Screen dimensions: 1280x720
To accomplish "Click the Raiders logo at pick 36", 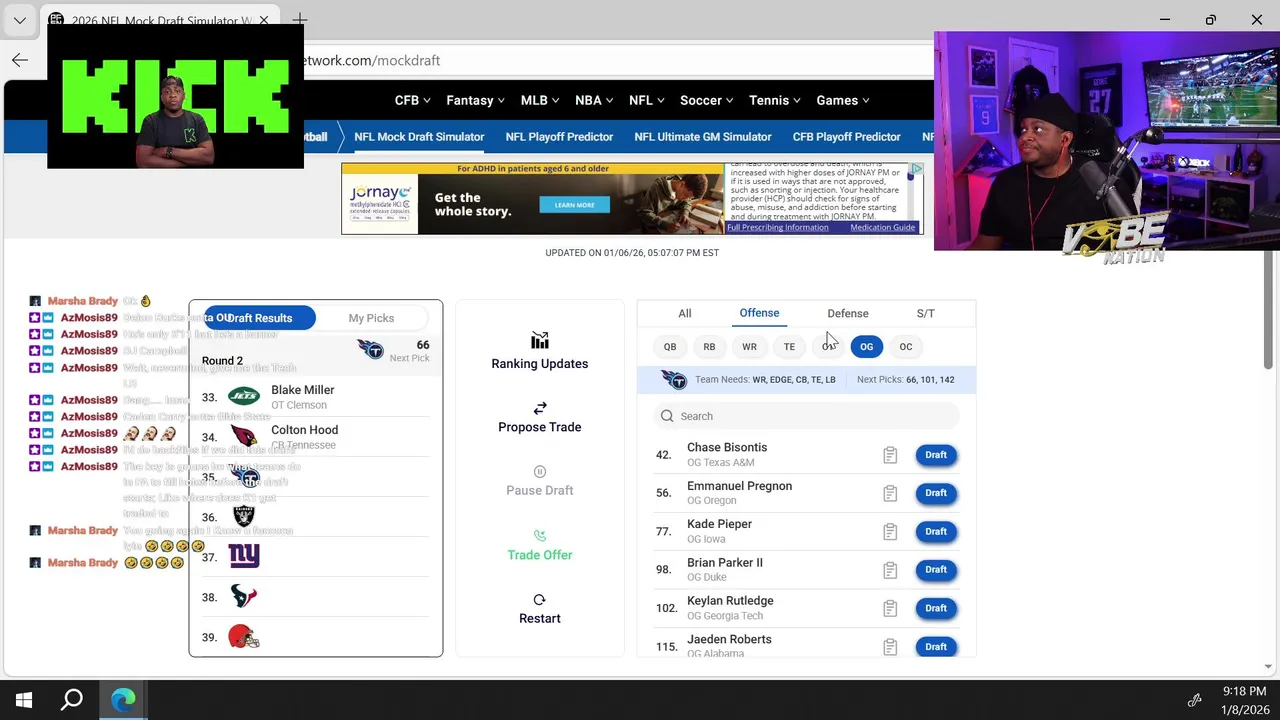I will click(x=244, y=517).
